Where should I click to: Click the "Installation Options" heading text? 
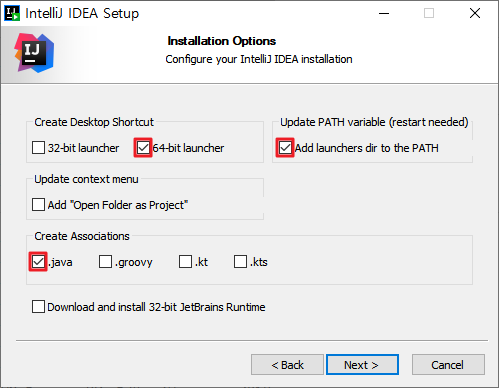click(222, 41)
